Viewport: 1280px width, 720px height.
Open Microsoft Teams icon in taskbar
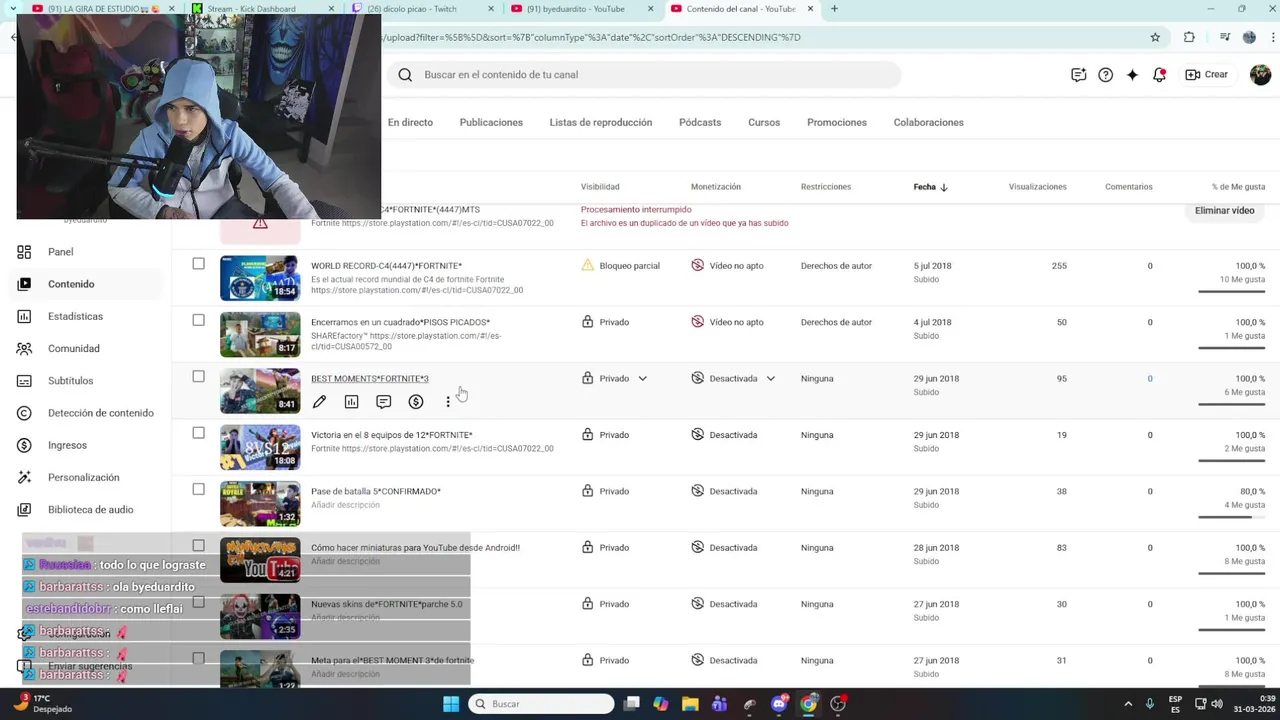click(x=719, y=704)
